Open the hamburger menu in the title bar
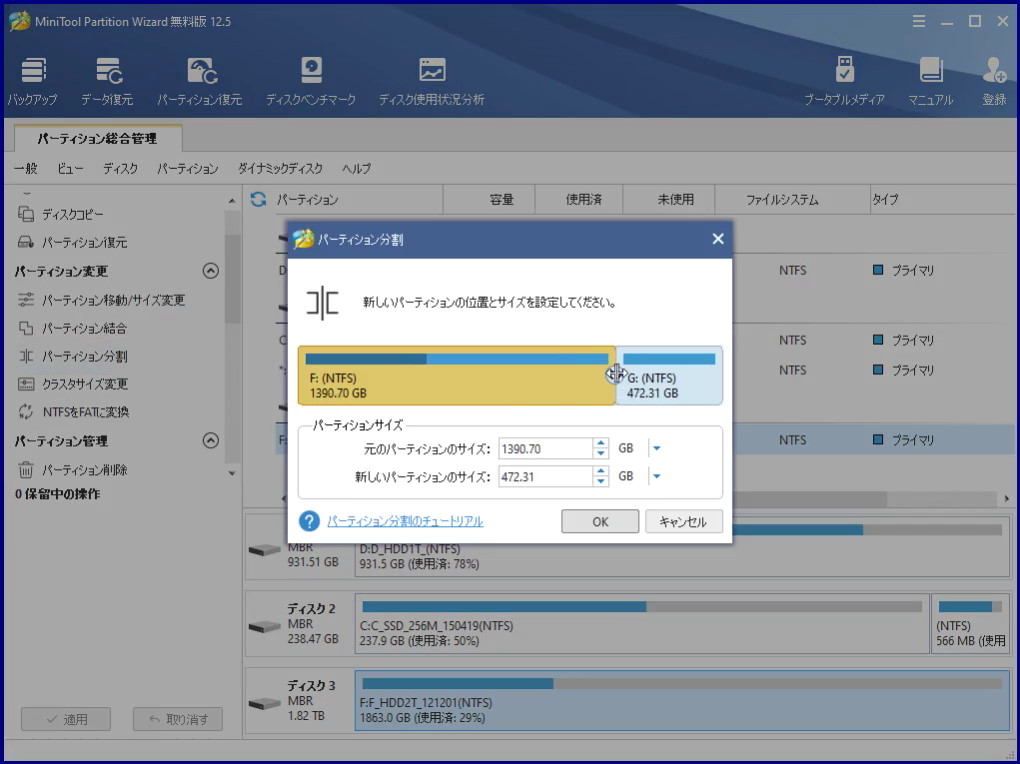Screen dimensions: 1020x764 tap(919, 21)
